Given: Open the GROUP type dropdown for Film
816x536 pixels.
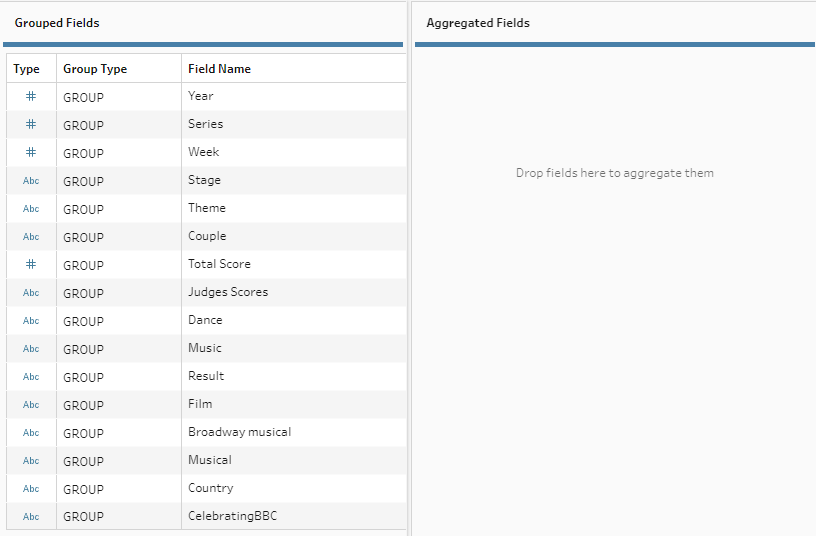Looking at the screenshot, I should [x=83, y=405].
